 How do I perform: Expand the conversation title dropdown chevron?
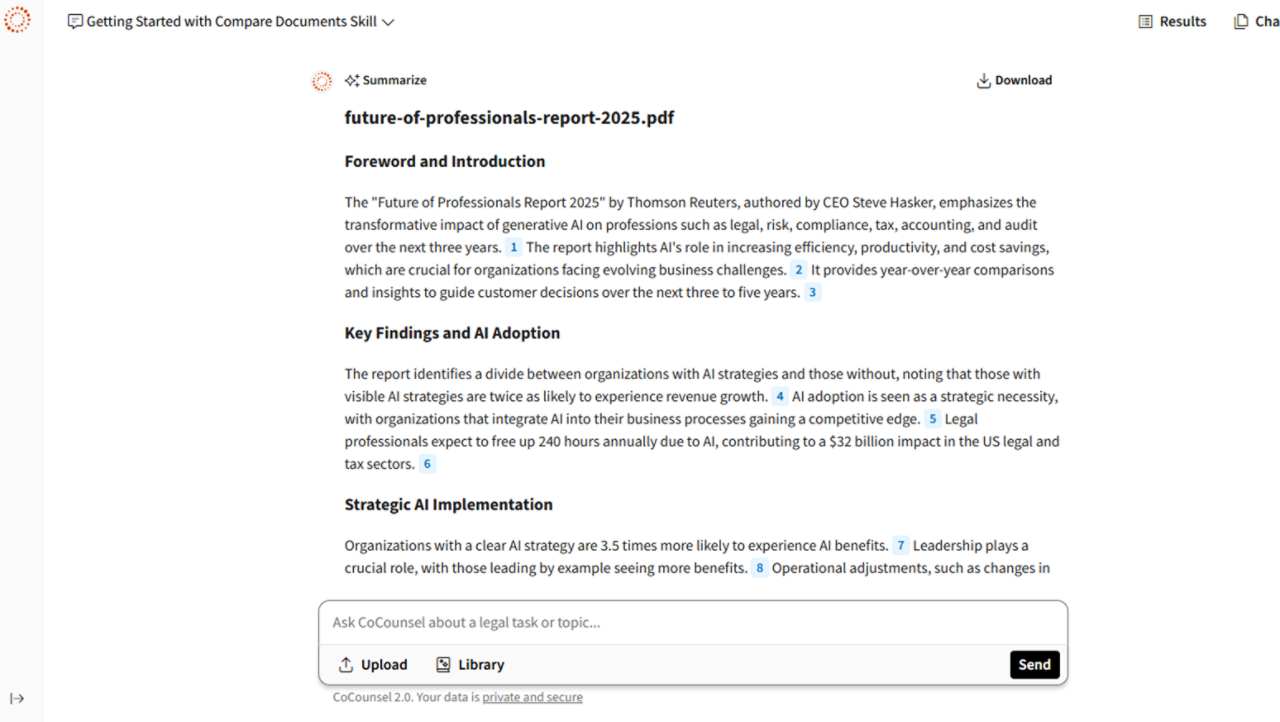[388, 22]
